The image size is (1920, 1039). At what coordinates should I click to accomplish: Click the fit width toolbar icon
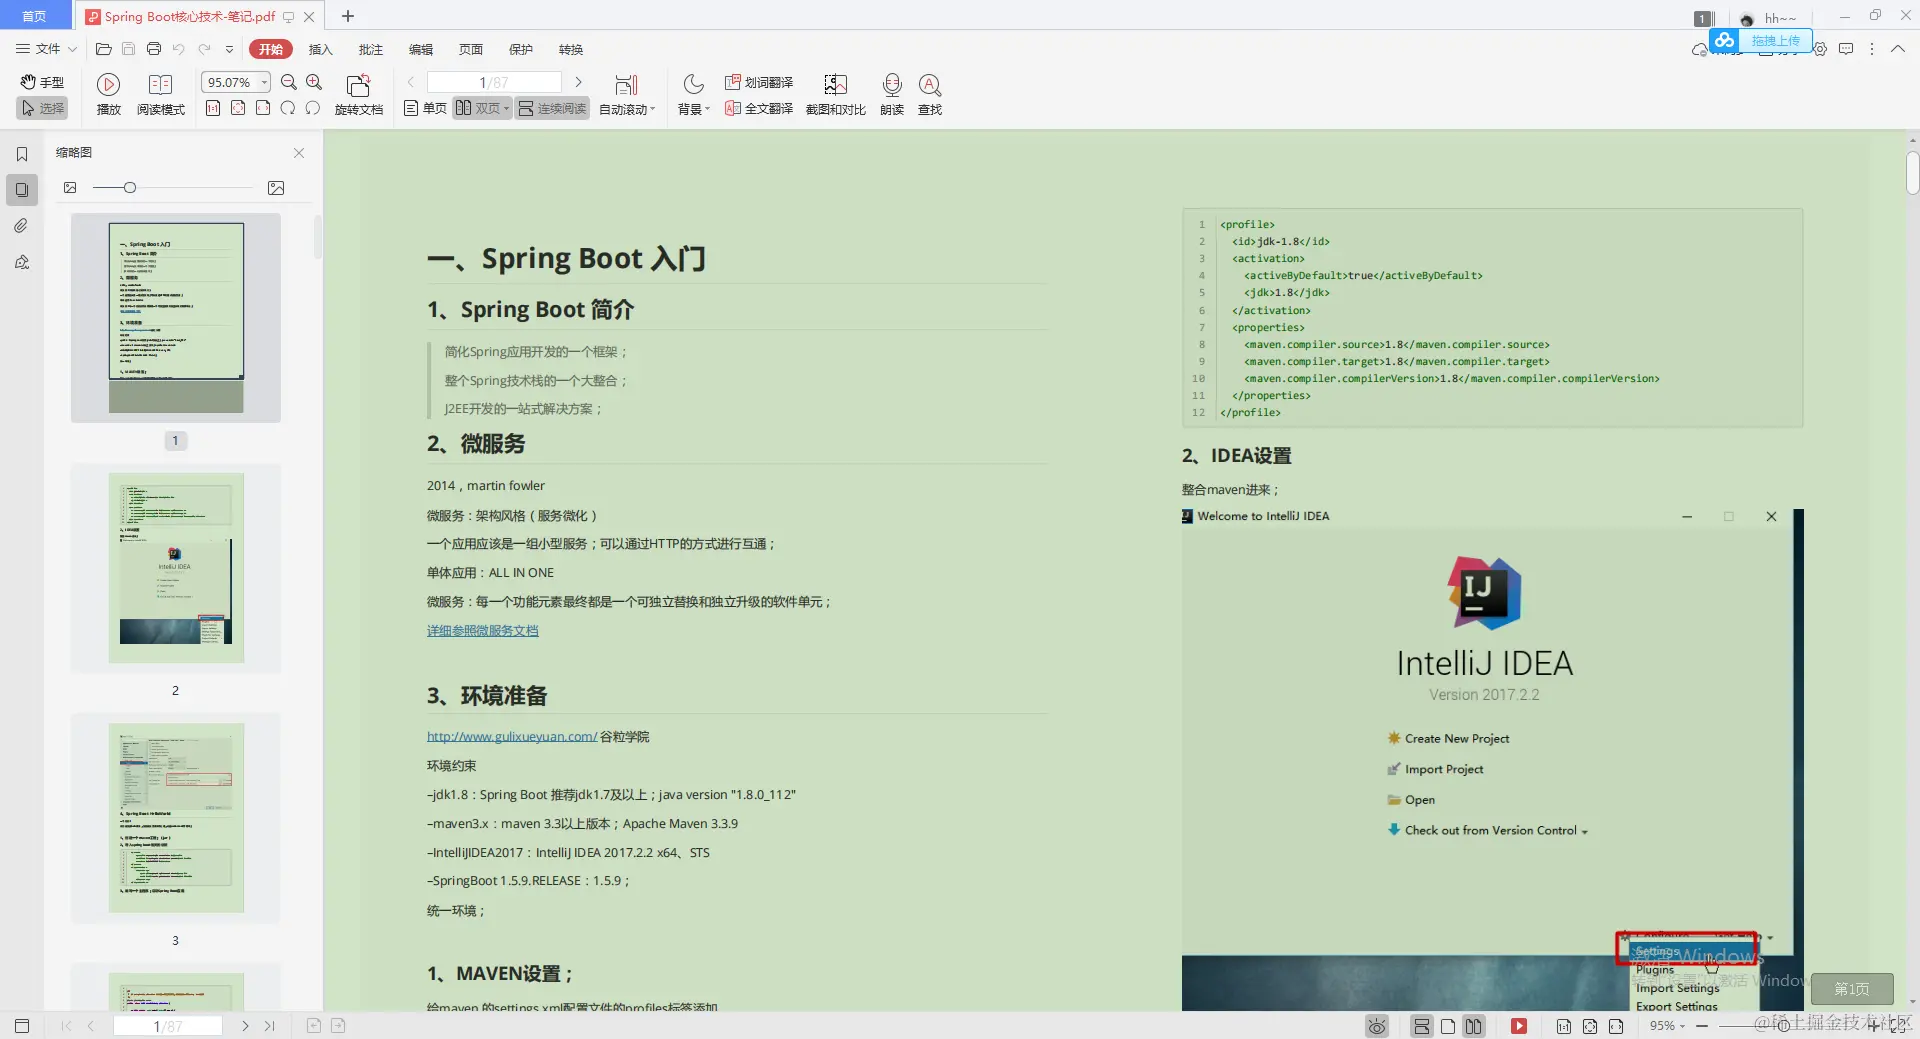263,108
